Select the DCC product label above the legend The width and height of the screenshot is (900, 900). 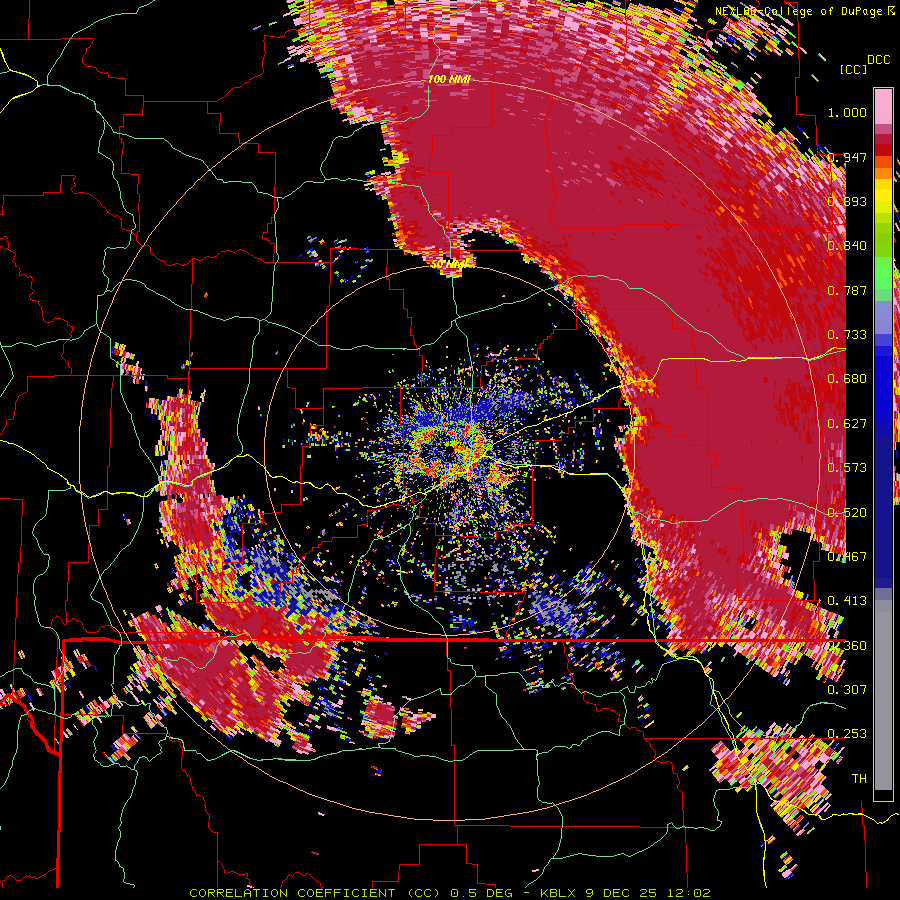pyautogui.click(x=879, y=60)
